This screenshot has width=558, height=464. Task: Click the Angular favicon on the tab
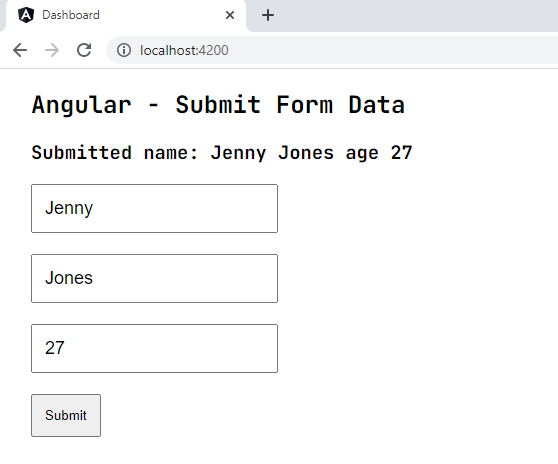pyautogui.click(x=26, y=15)
